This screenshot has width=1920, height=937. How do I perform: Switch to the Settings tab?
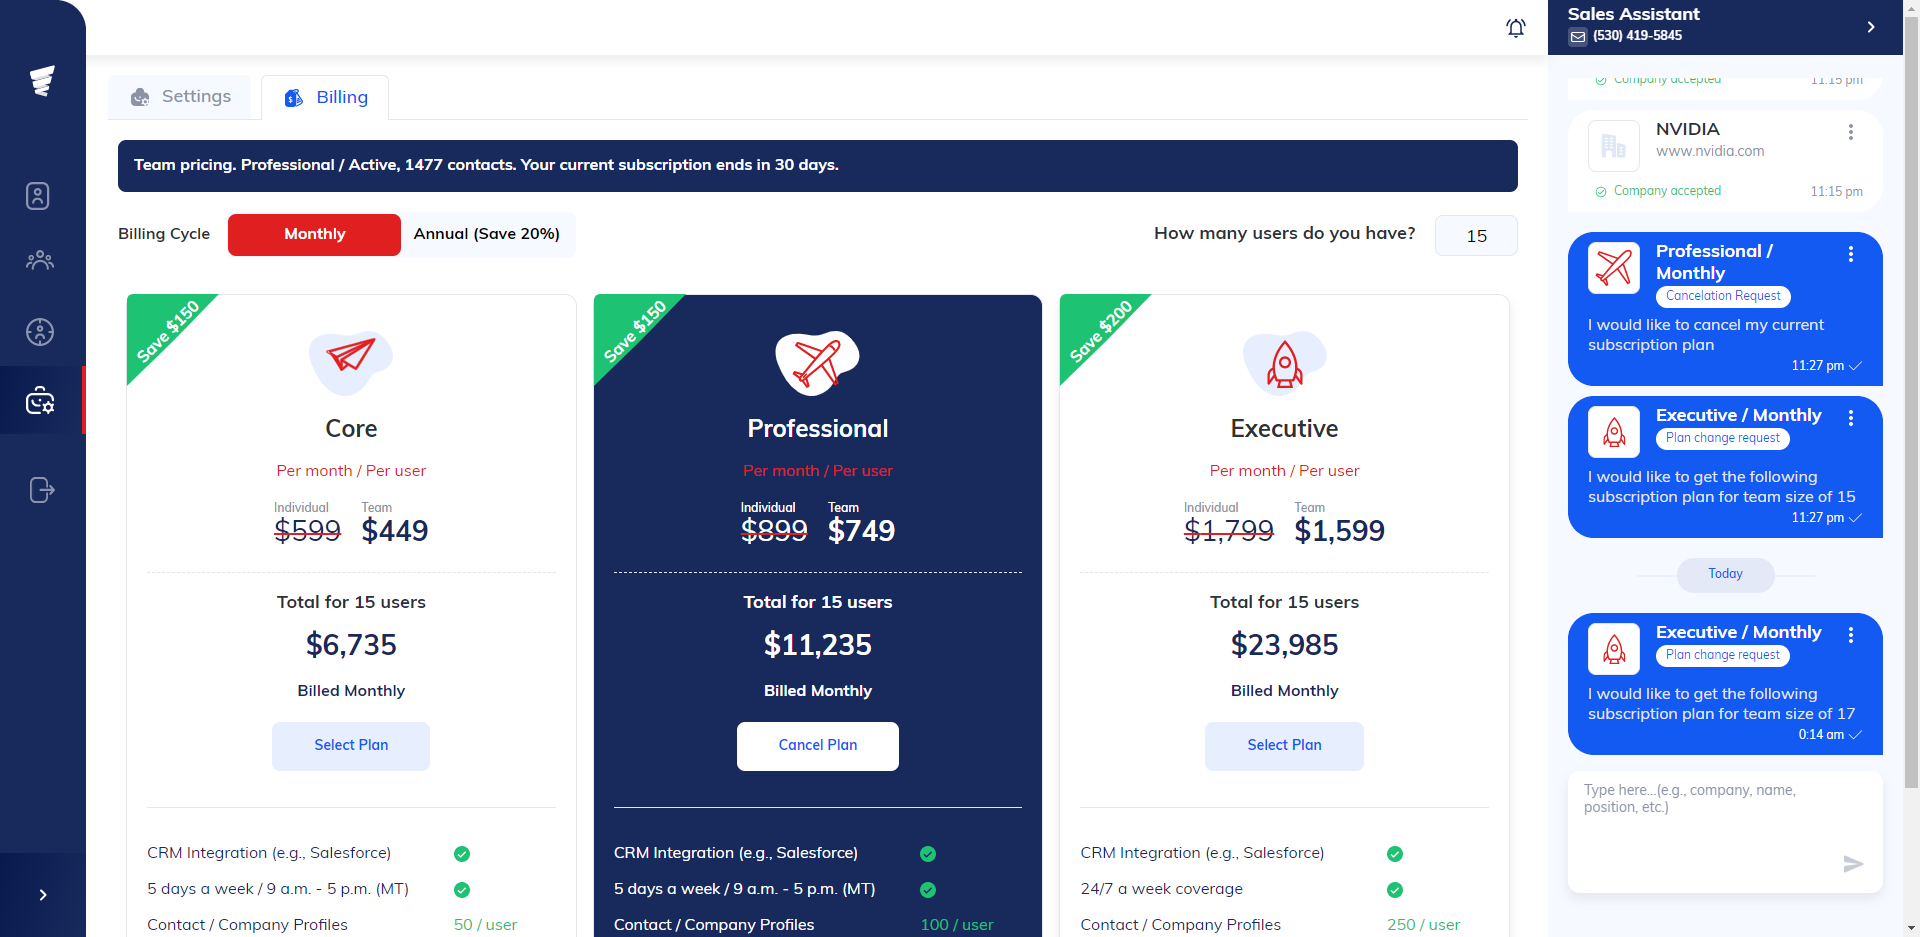pos(180,96)
